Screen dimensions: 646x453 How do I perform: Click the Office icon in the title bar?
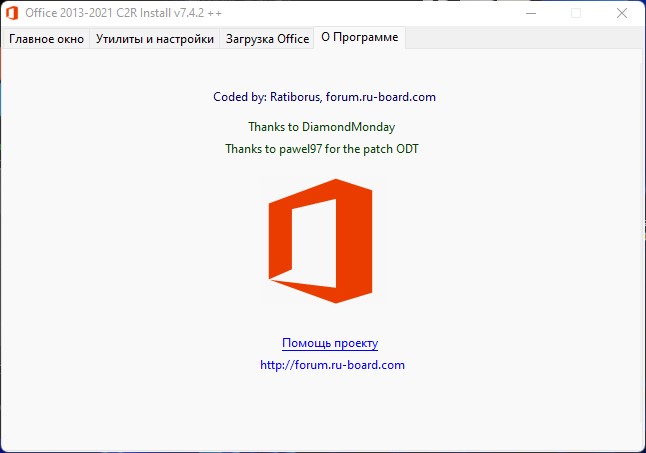tap(12, 13)
